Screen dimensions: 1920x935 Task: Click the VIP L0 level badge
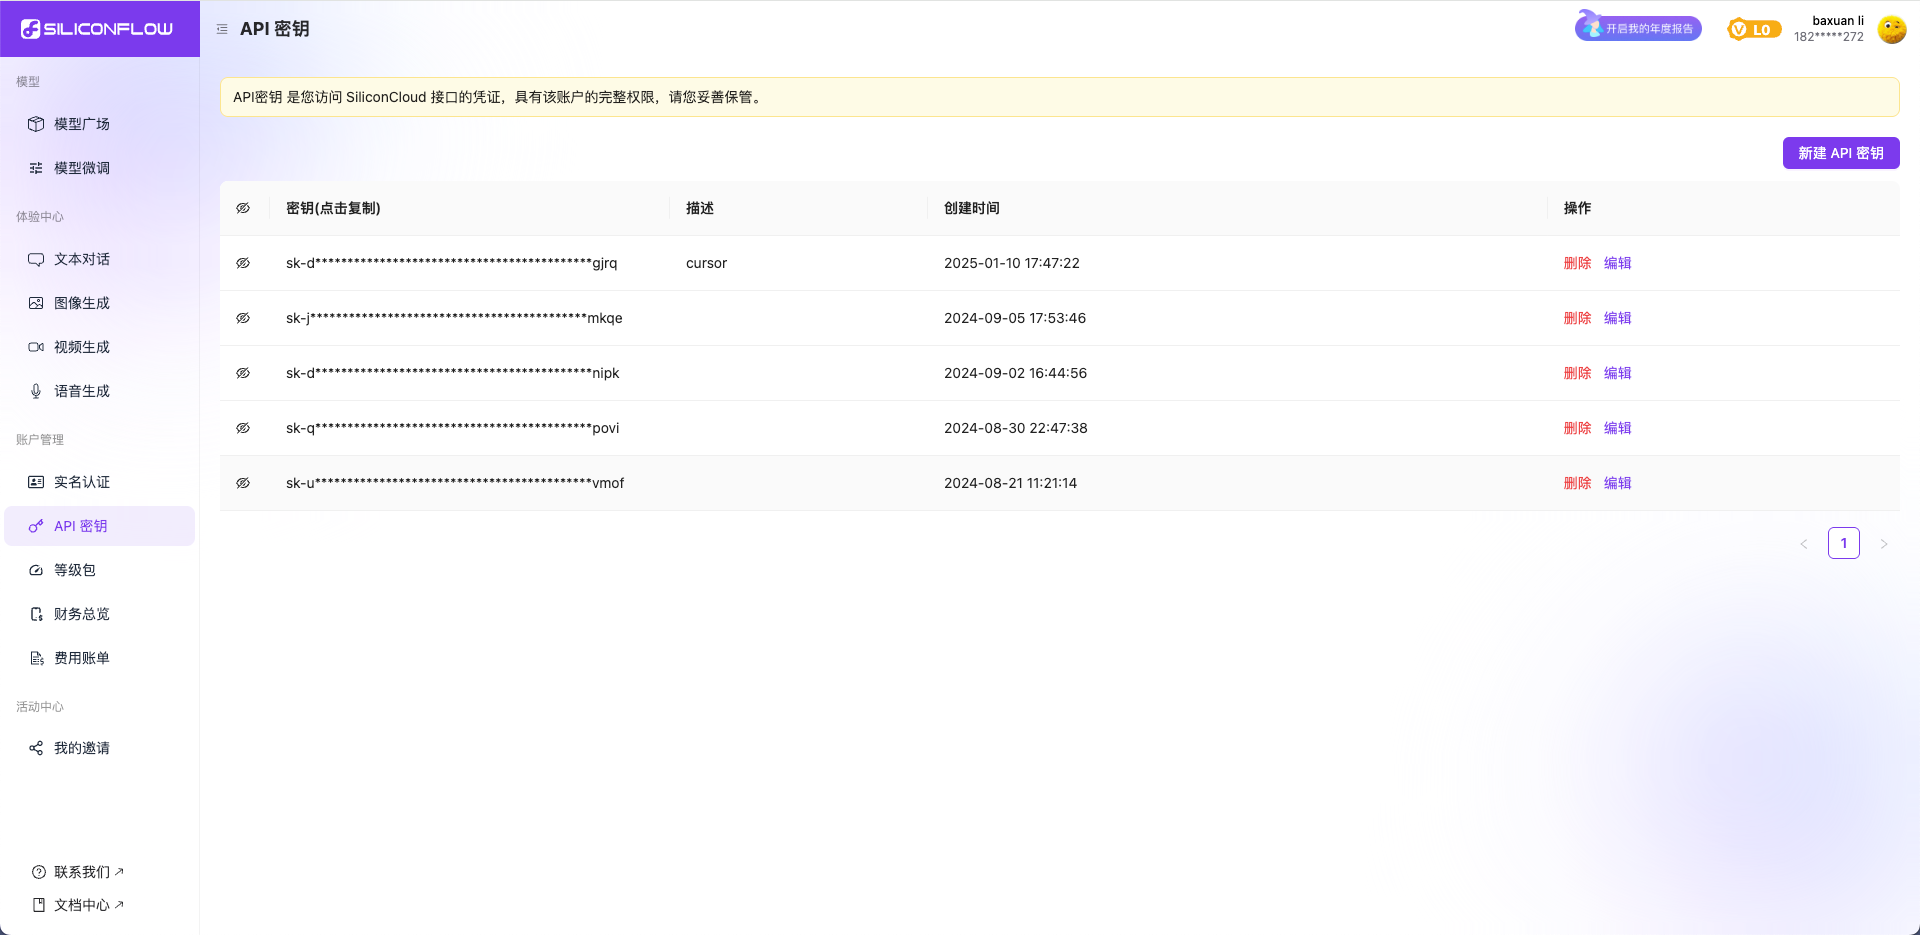pos(1754,30)
